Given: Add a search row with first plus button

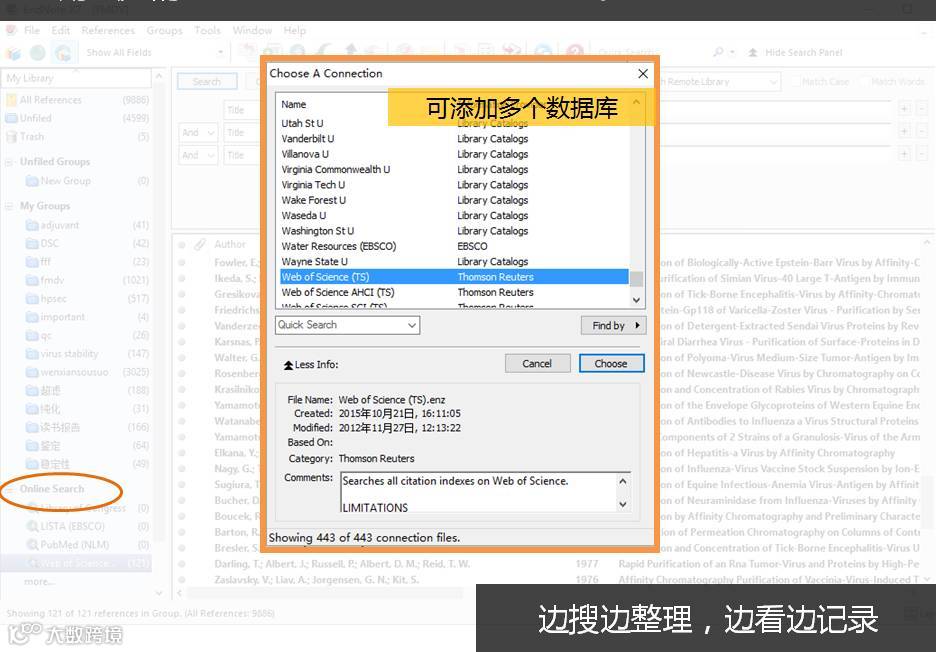Looking at the screenshot, I should pos(904,109).
